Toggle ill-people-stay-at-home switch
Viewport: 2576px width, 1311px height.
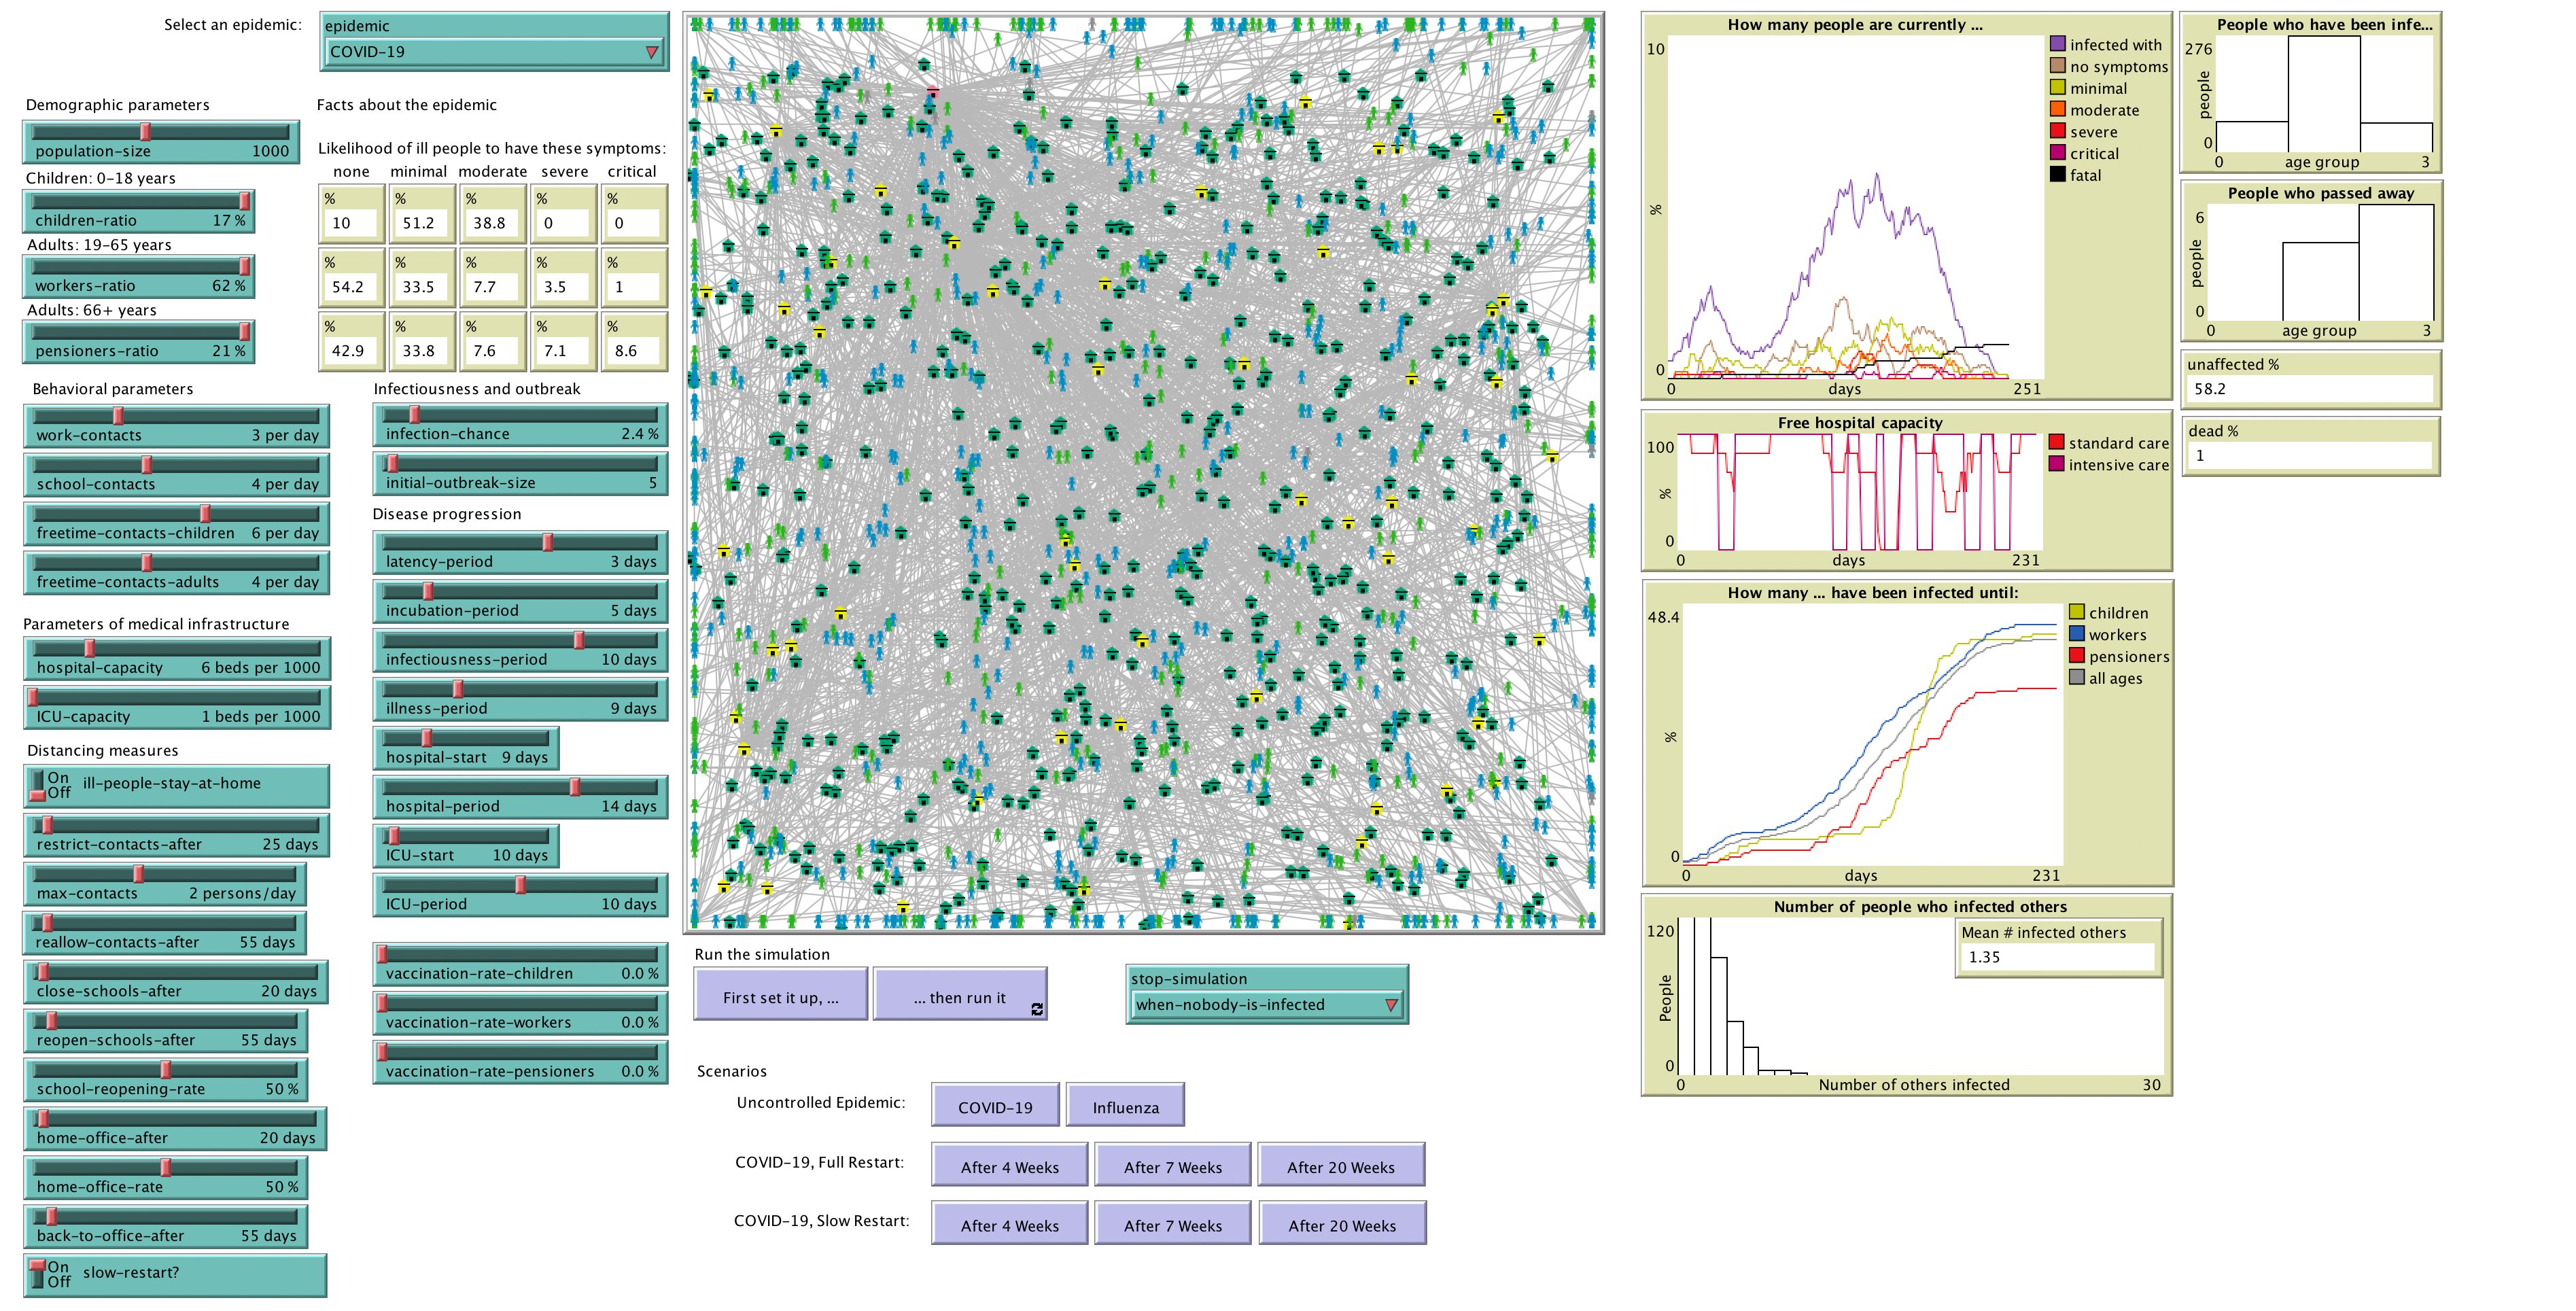coord(39,785)
